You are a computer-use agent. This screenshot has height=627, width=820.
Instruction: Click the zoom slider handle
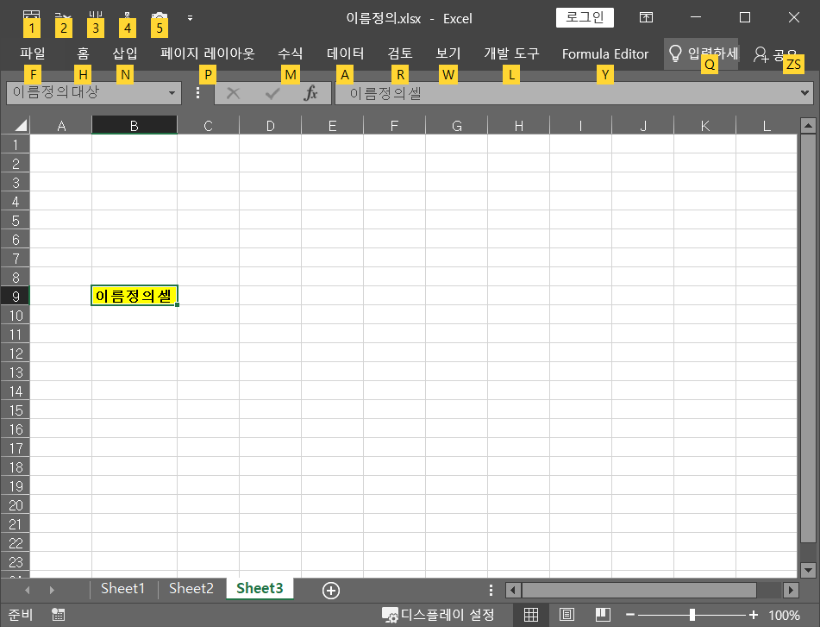[x=692, y=614]
